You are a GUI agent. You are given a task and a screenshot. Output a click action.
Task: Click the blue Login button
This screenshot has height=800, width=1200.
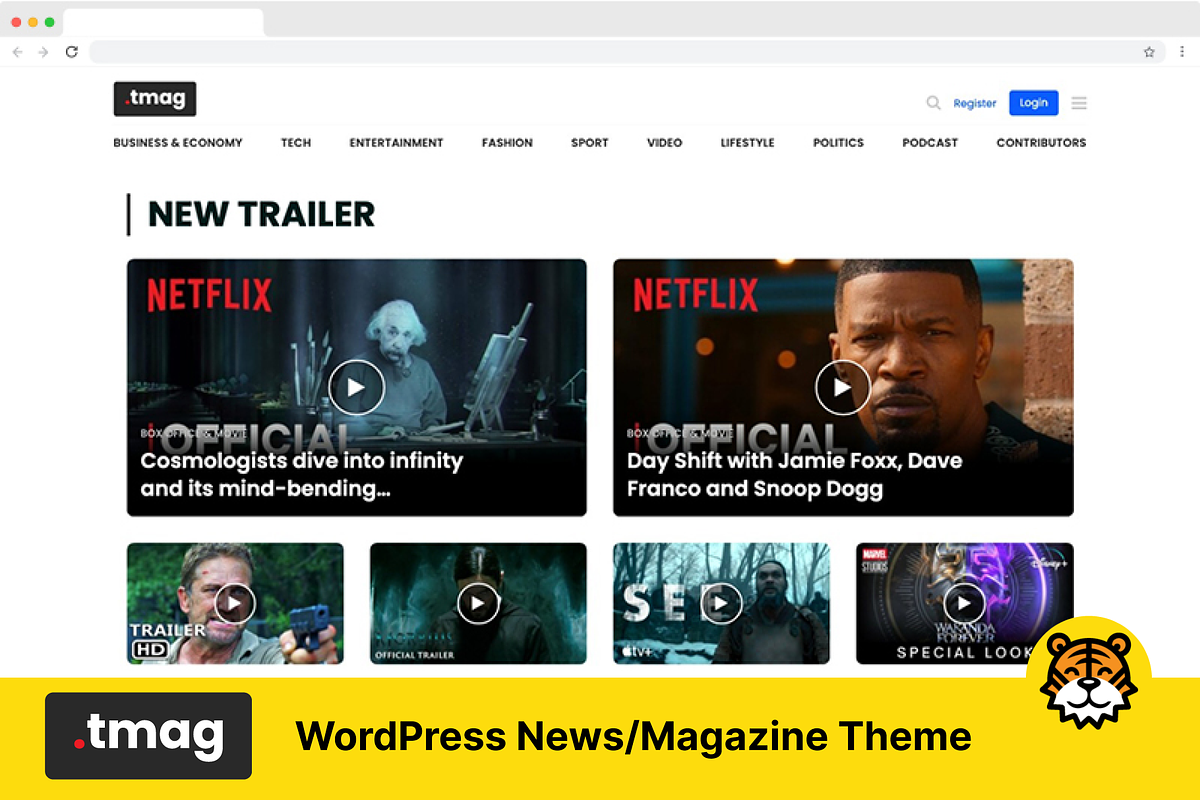tap(1033, 103)
